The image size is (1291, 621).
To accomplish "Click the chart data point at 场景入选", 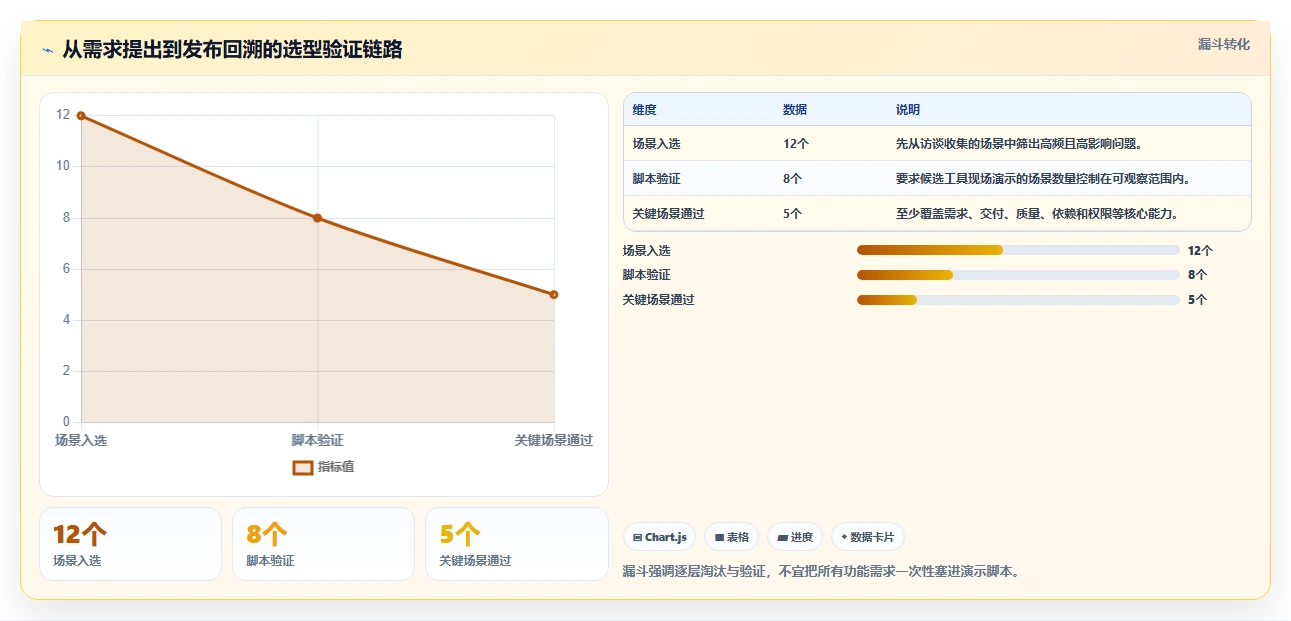I will (81, 116).
